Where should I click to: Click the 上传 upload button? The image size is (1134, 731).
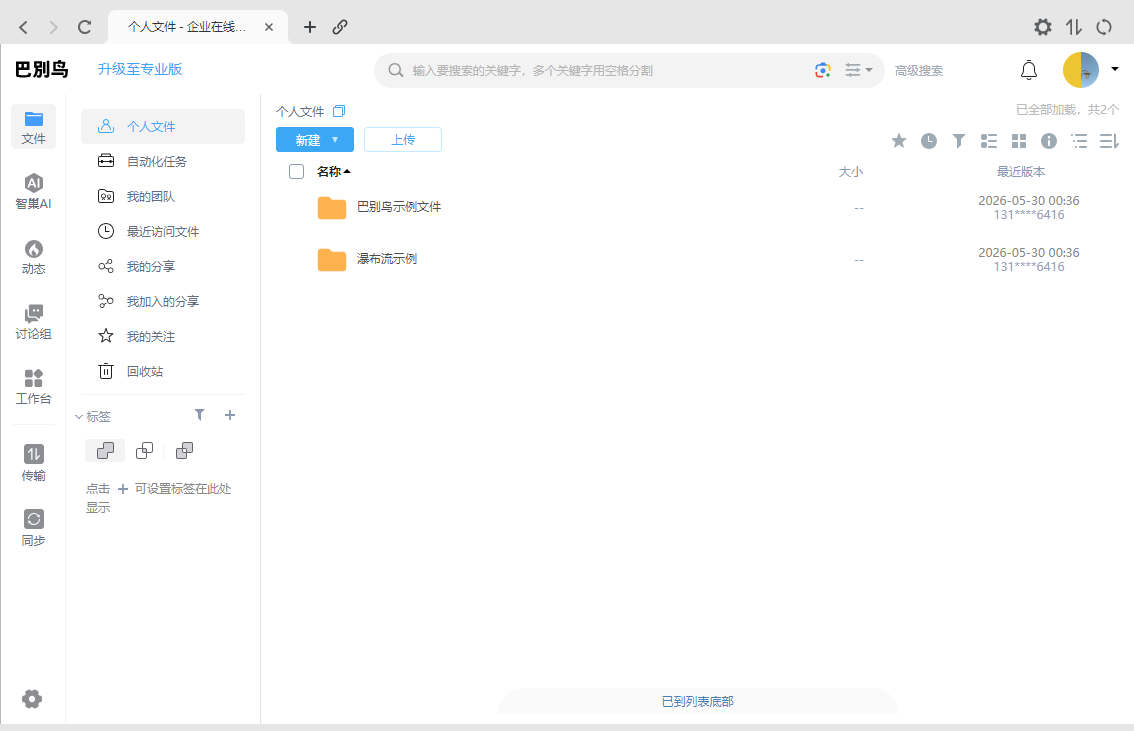coord(403,140)
